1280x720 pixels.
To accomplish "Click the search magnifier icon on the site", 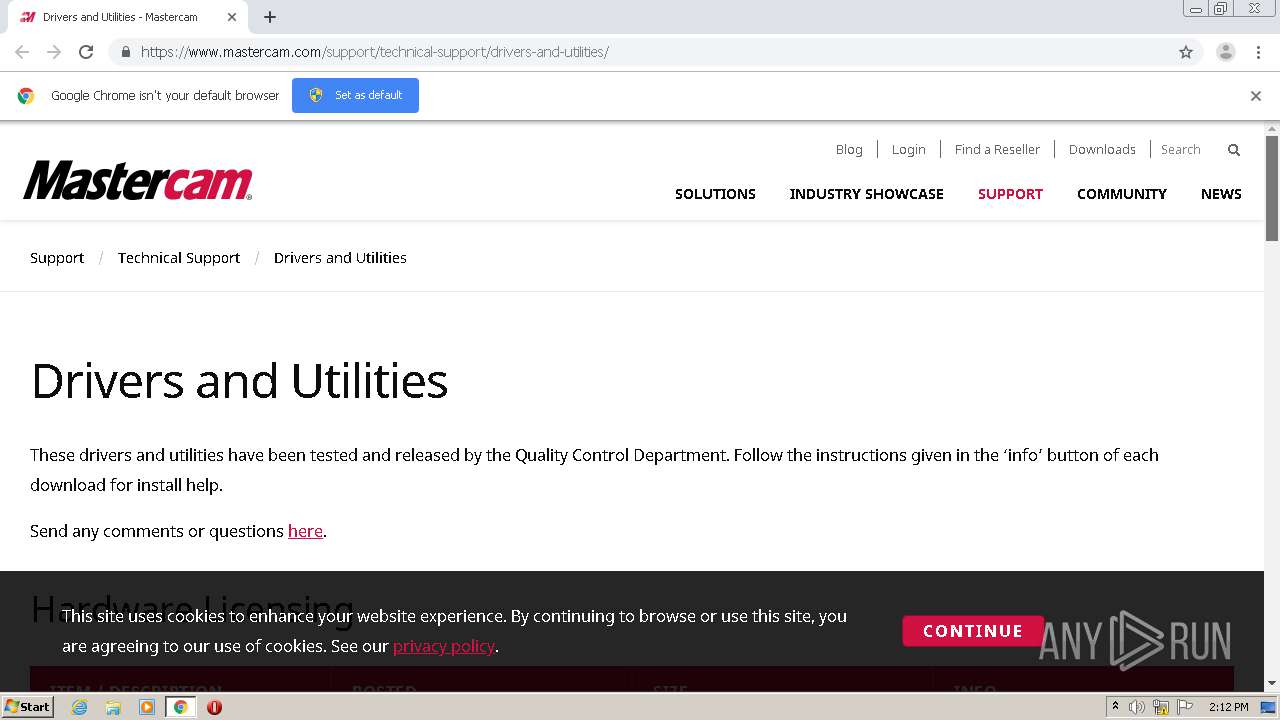I will pos(1234,150).
